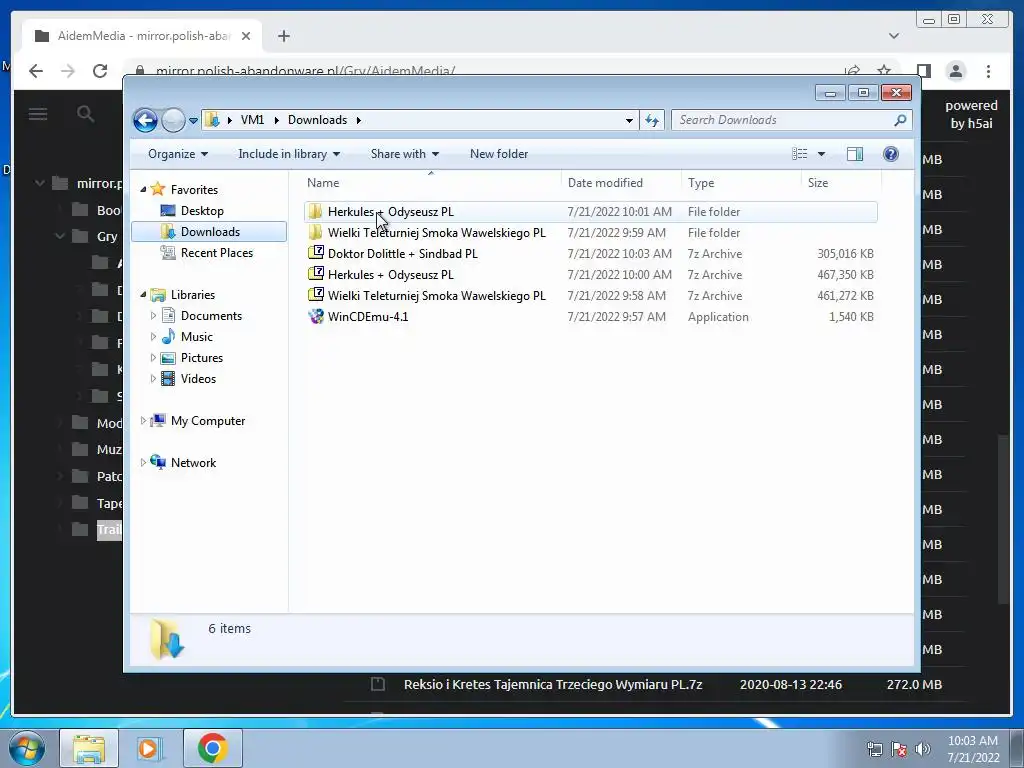Open Reksio i Kretes Tajemnica Trzeciego Wymiaru PL.7z
1024x768 pixels.
coord(552,684)
